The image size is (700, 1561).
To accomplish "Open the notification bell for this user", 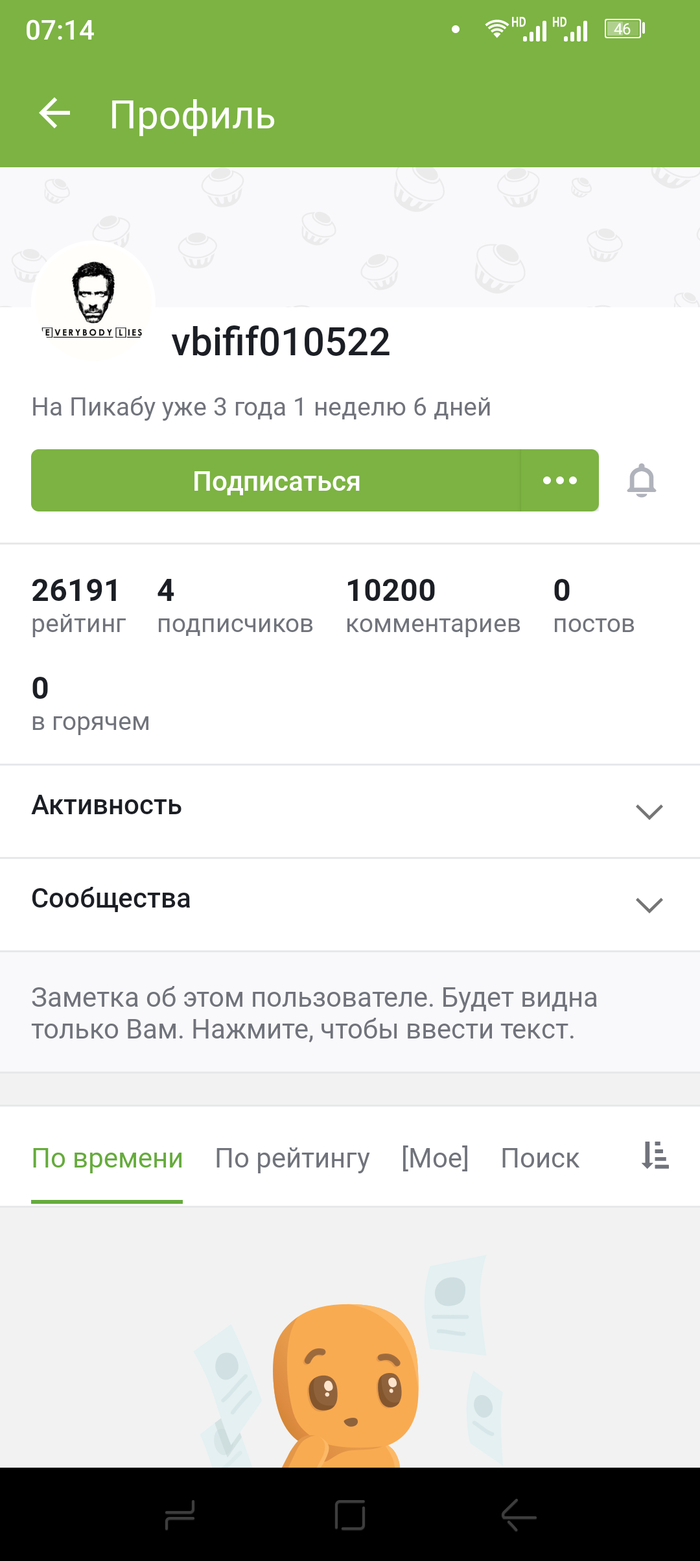I will [x=641, y=480].
